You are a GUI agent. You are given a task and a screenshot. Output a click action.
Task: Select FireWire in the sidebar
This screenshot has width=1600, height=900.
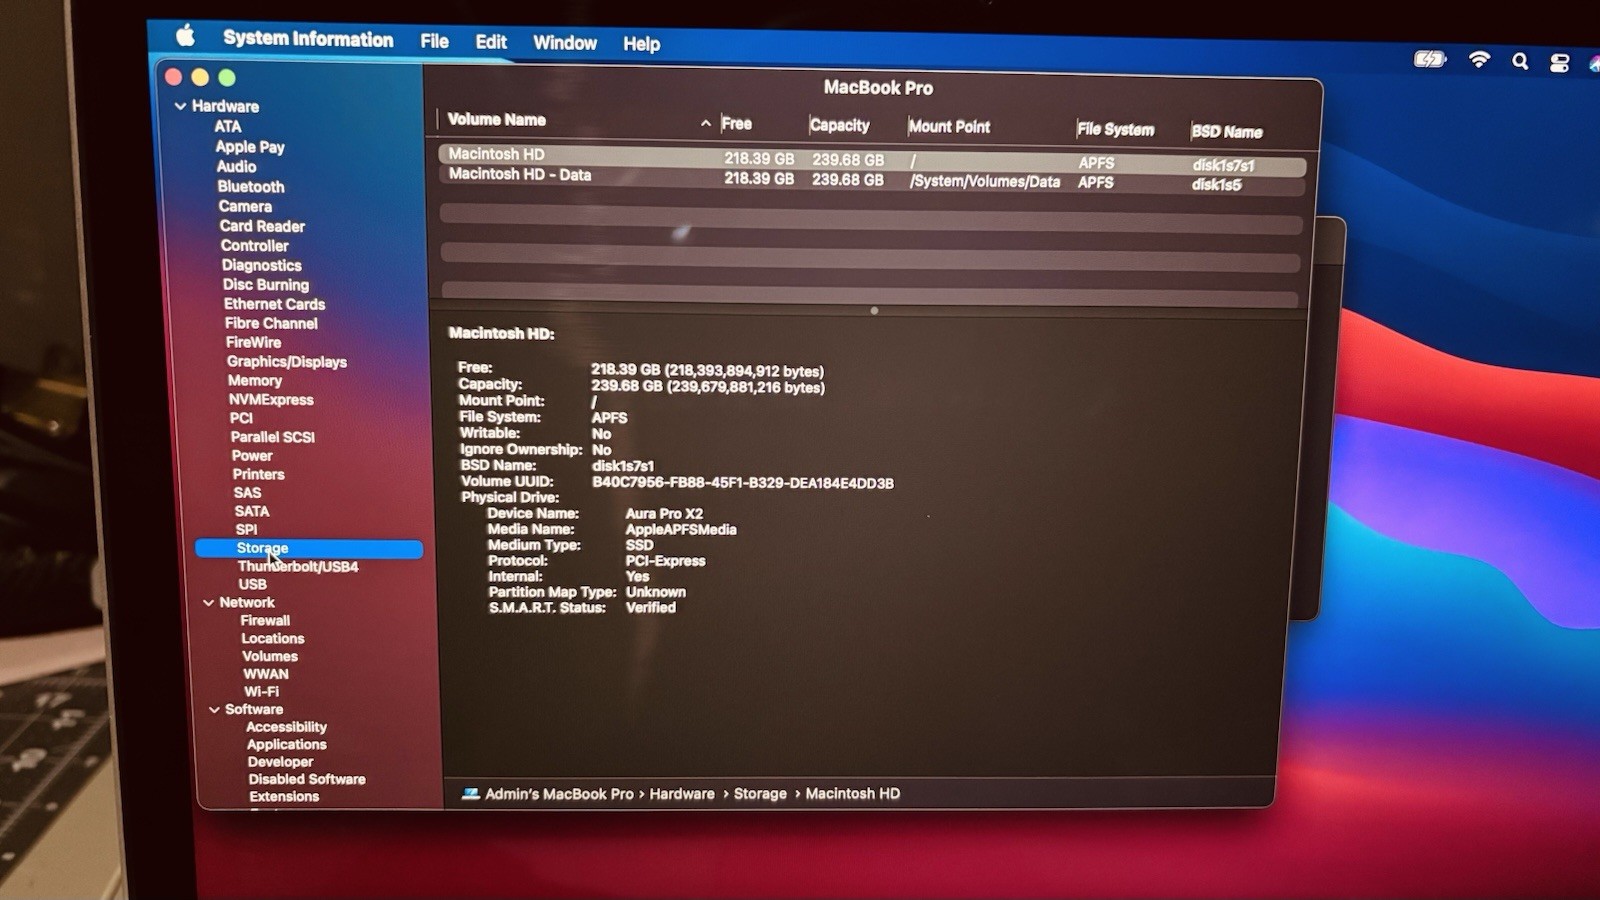click(x=253, y=343)
